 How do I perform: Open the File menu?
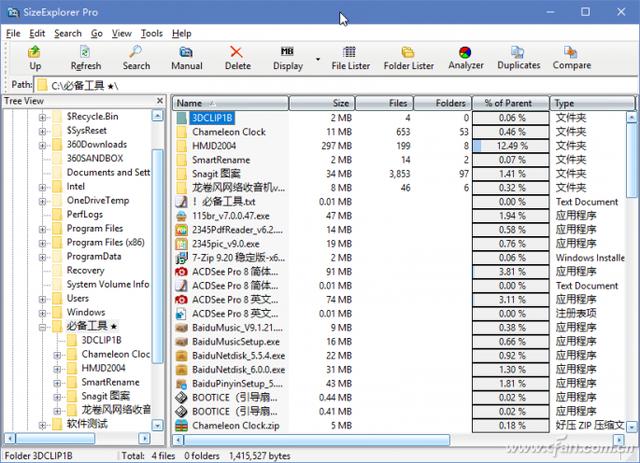click(13, 33)
